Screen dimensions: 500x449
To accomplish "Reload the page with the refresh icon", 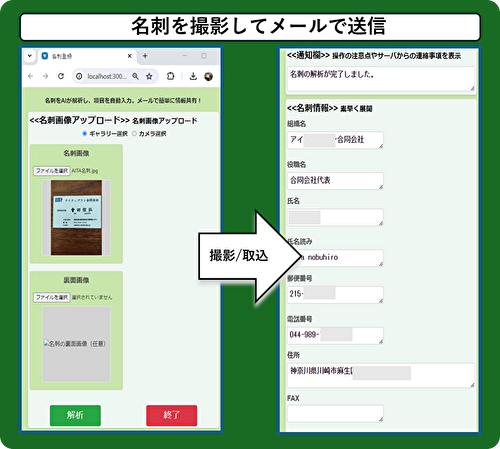I will [61, 76].
